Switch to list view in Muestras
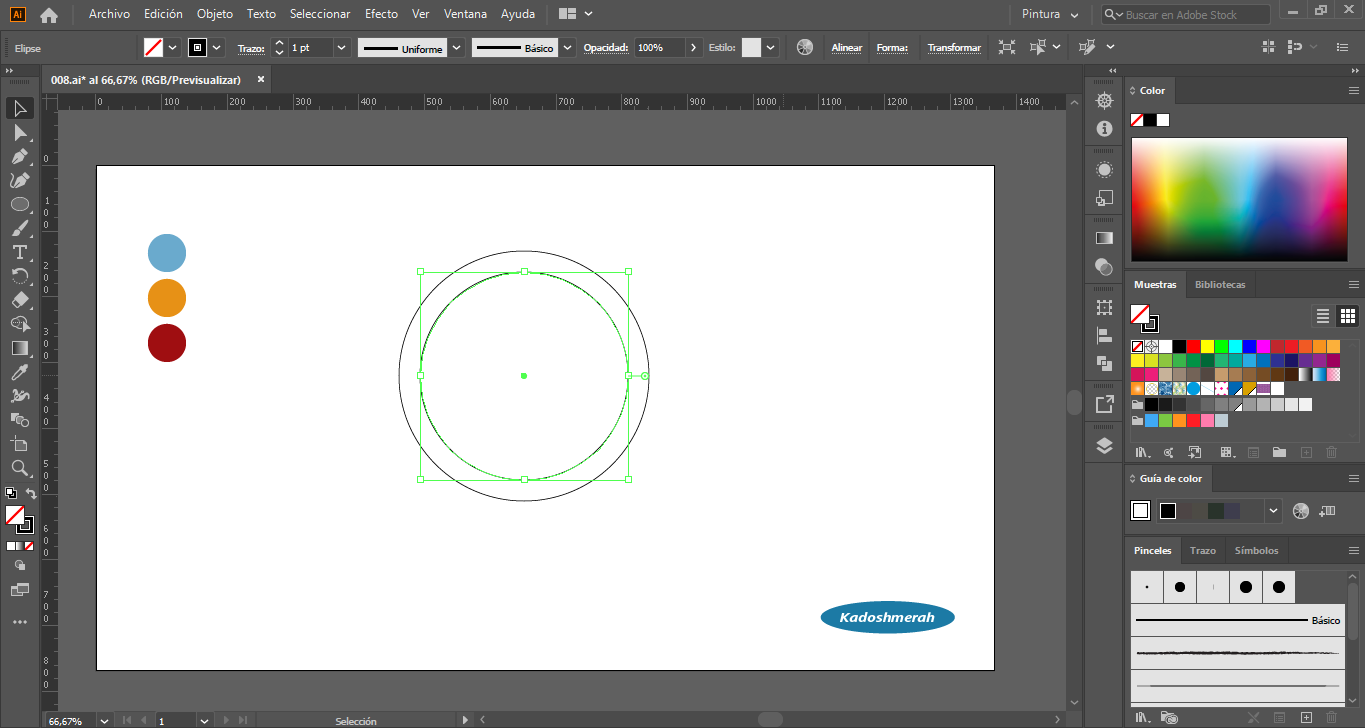The image size is (1365, 728). click(1323, 316)
